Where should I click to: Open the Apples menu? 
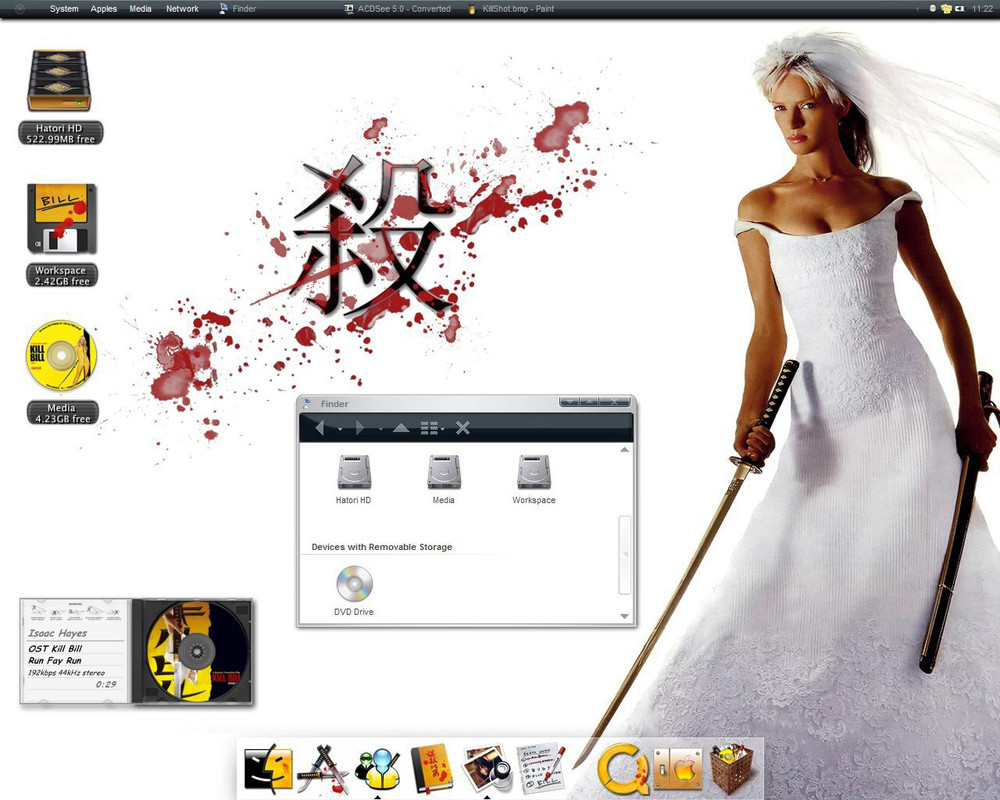click(x=103, y=9)
